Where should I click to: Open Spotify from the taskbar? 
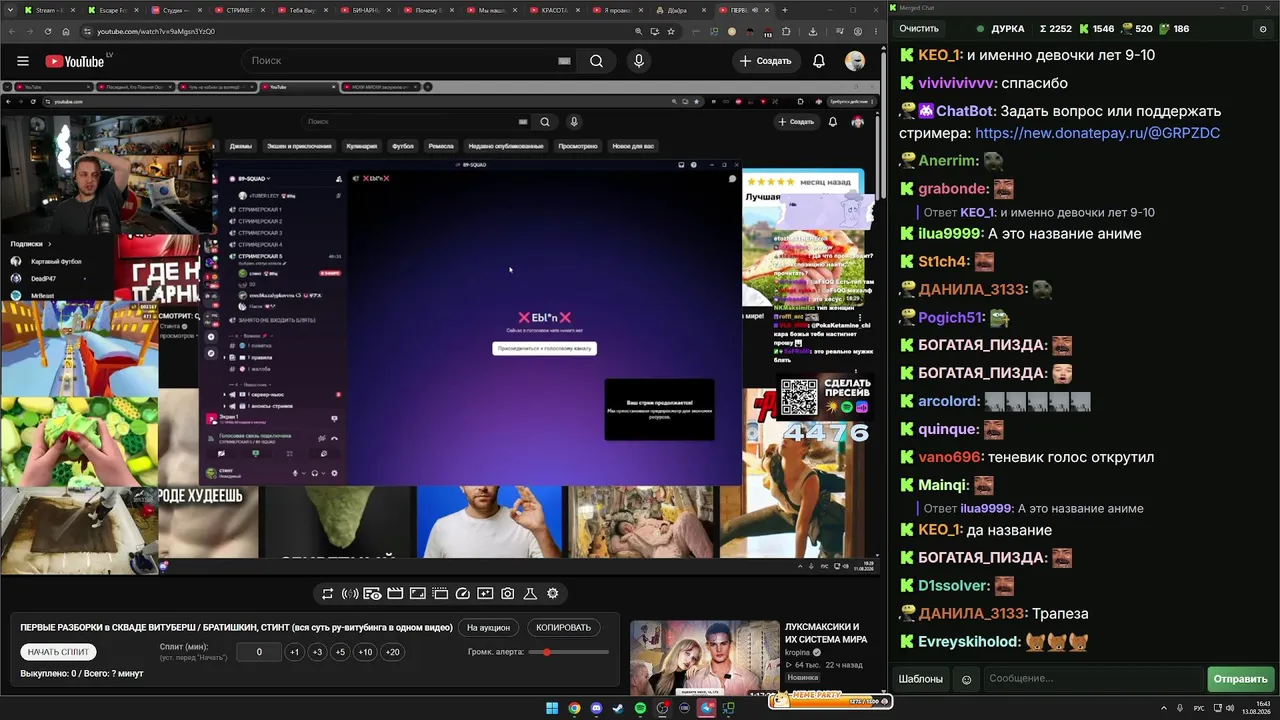(x=641, y=709)
